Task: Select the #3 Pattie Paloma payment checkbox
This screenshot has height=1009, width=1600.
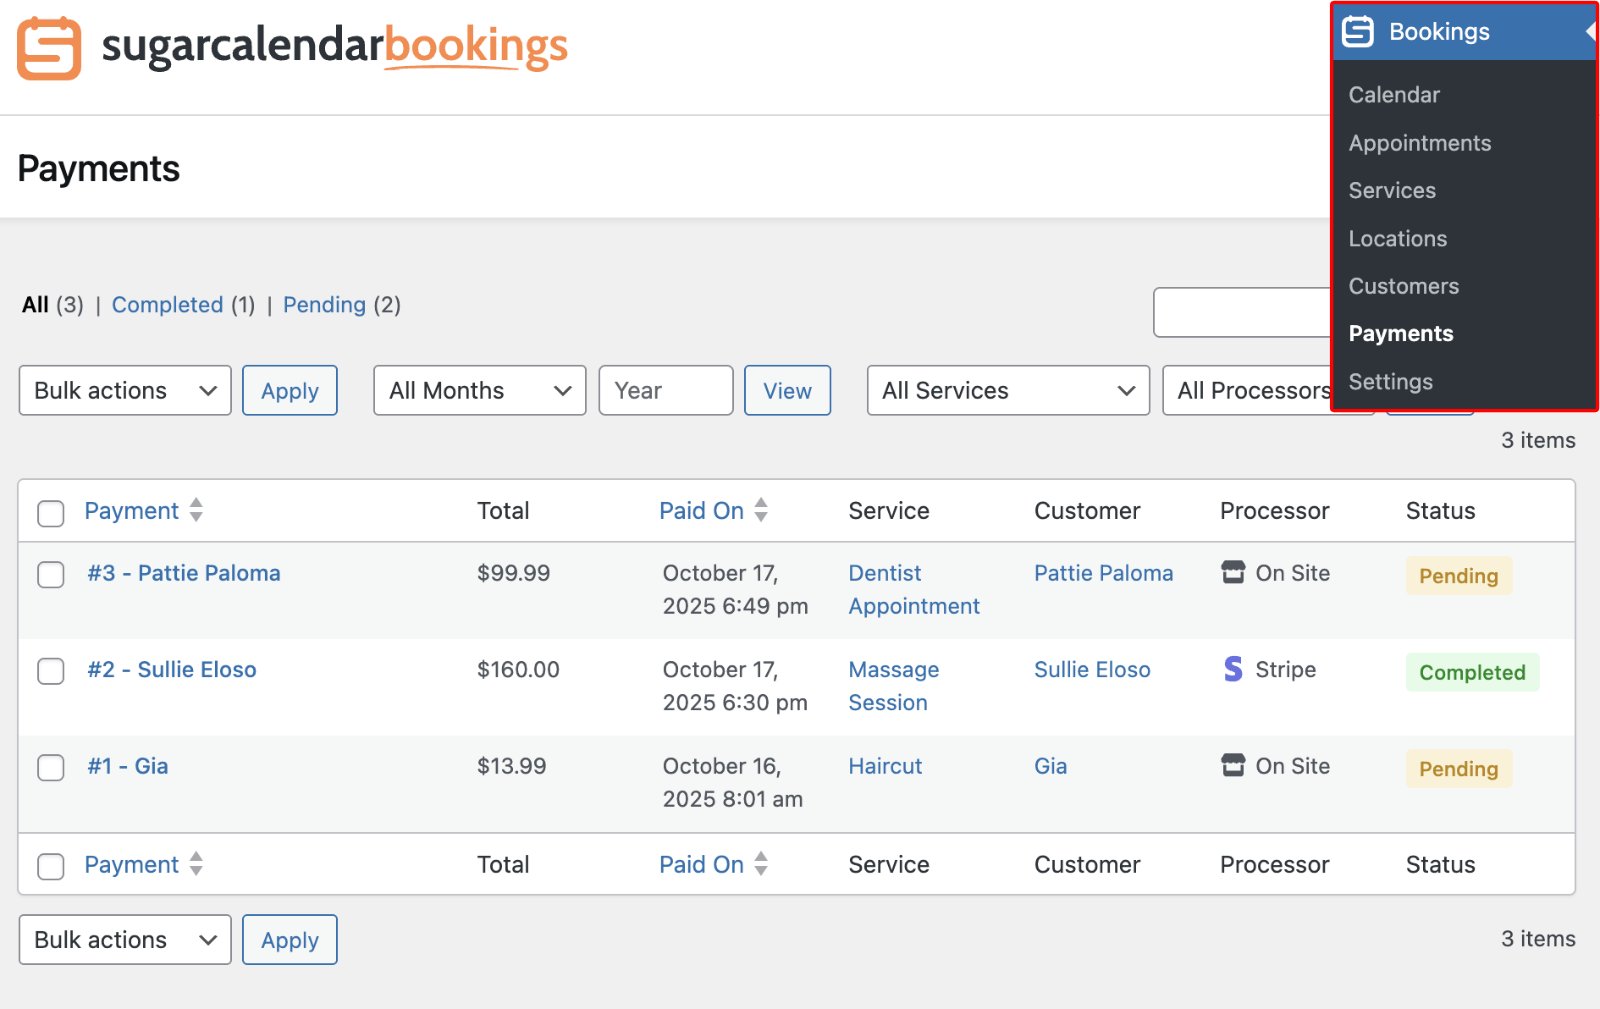Action: 51,575
